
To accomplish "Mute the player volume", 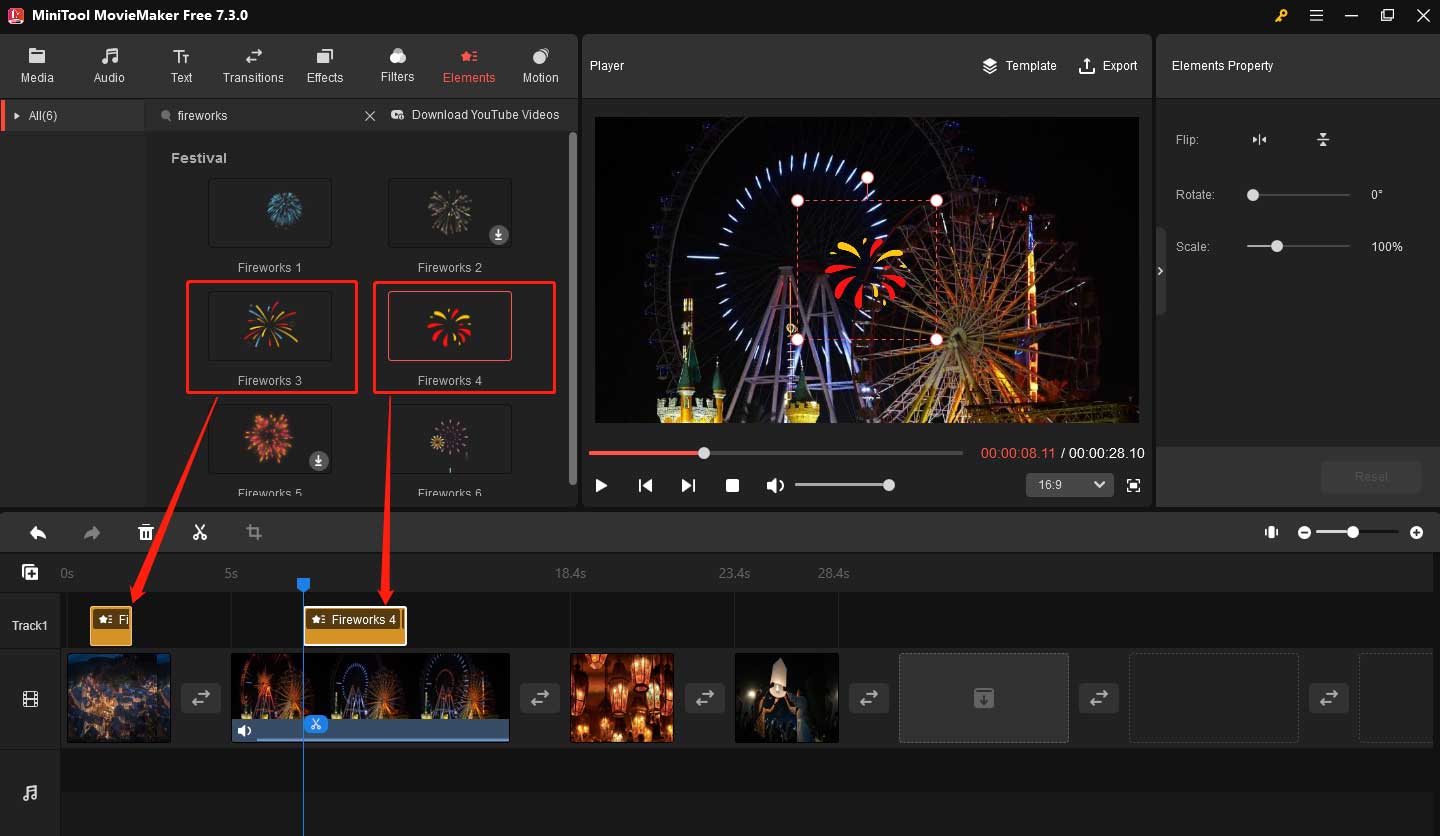I will tap(775, 485).
